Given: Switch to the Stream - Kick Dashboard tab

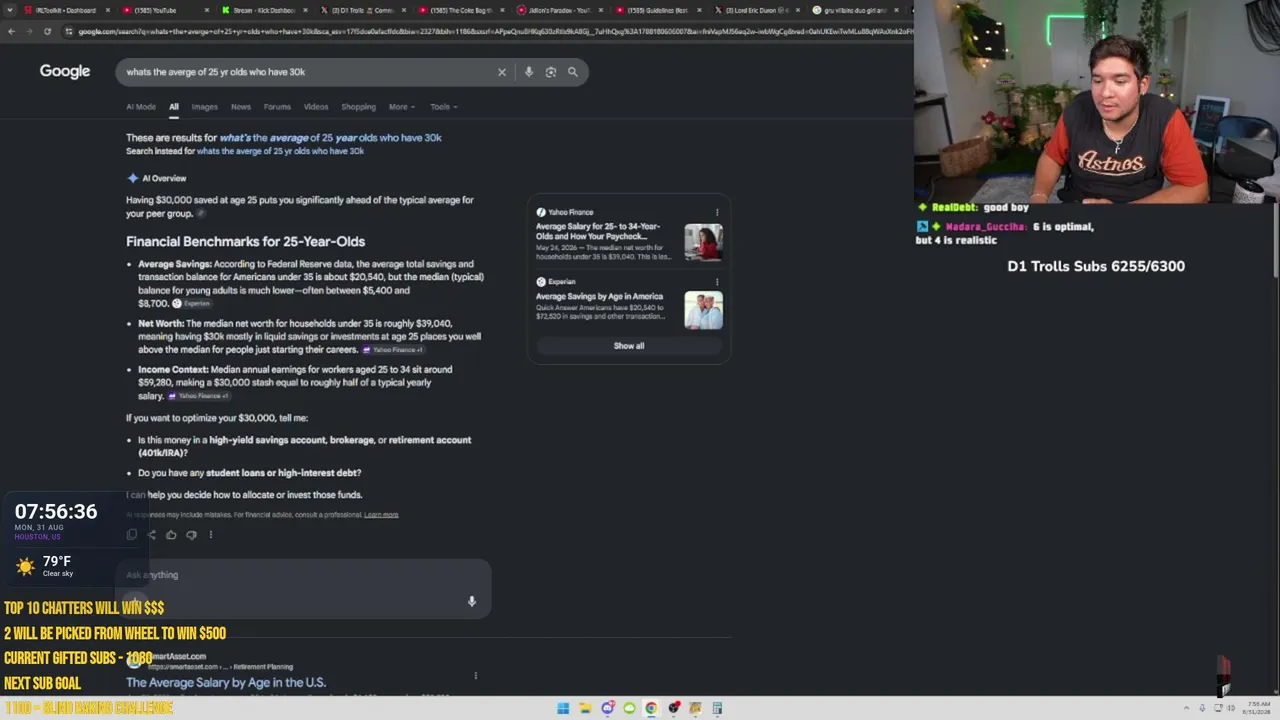Looking at the screenshot, I should [263, 10].
